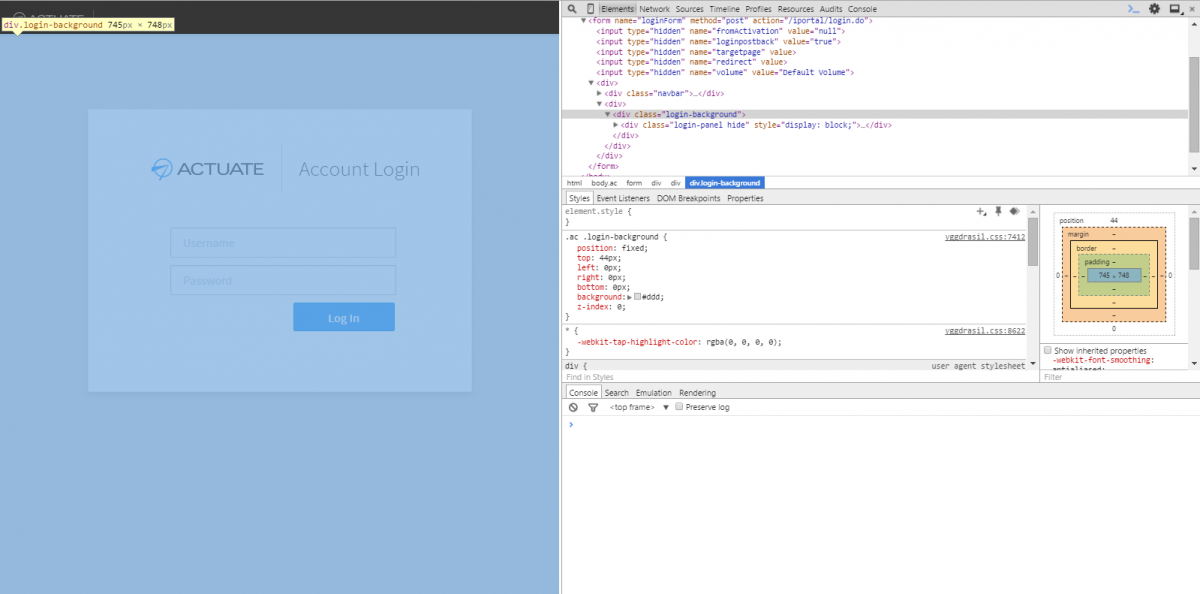This screenshot has width=1200, height=594.
Task: Click the Find in Styles field
Action: click(796, 377)
